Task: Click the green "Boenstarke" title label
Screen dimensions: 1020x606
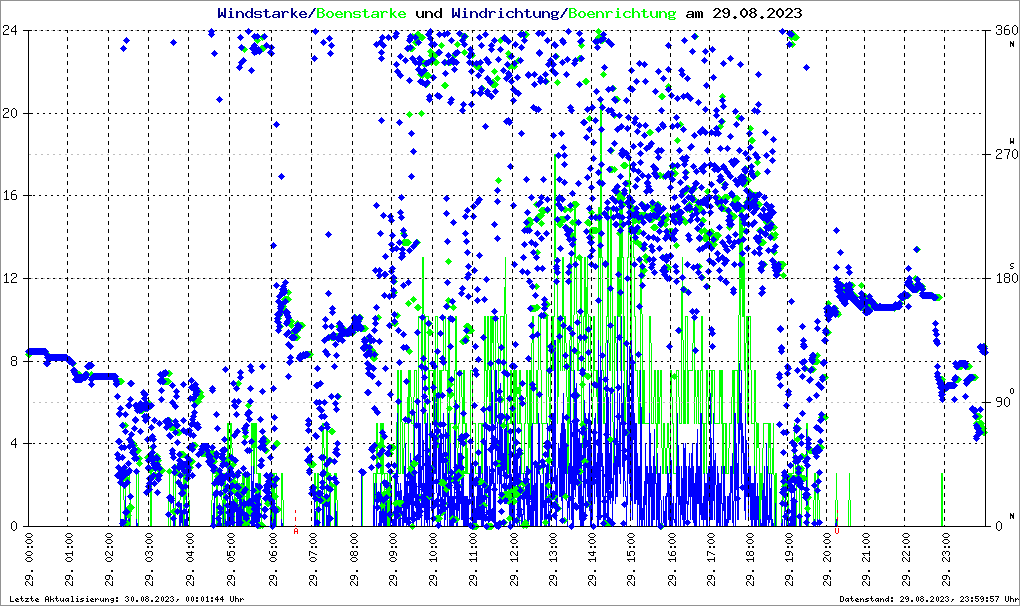Action: 361,13
